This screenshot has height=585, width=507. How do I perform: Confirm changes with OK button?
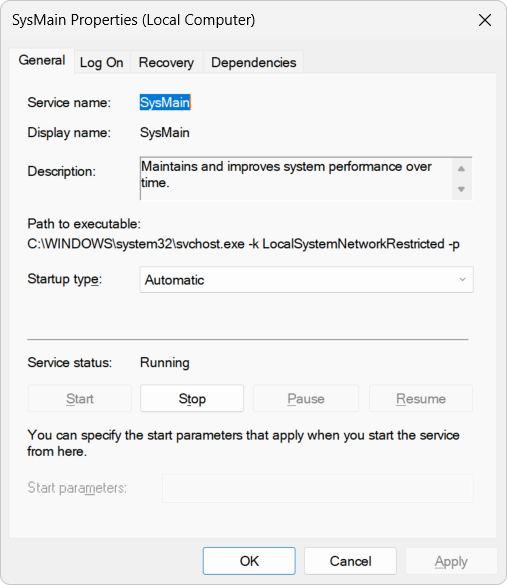(x=249, y=561)
